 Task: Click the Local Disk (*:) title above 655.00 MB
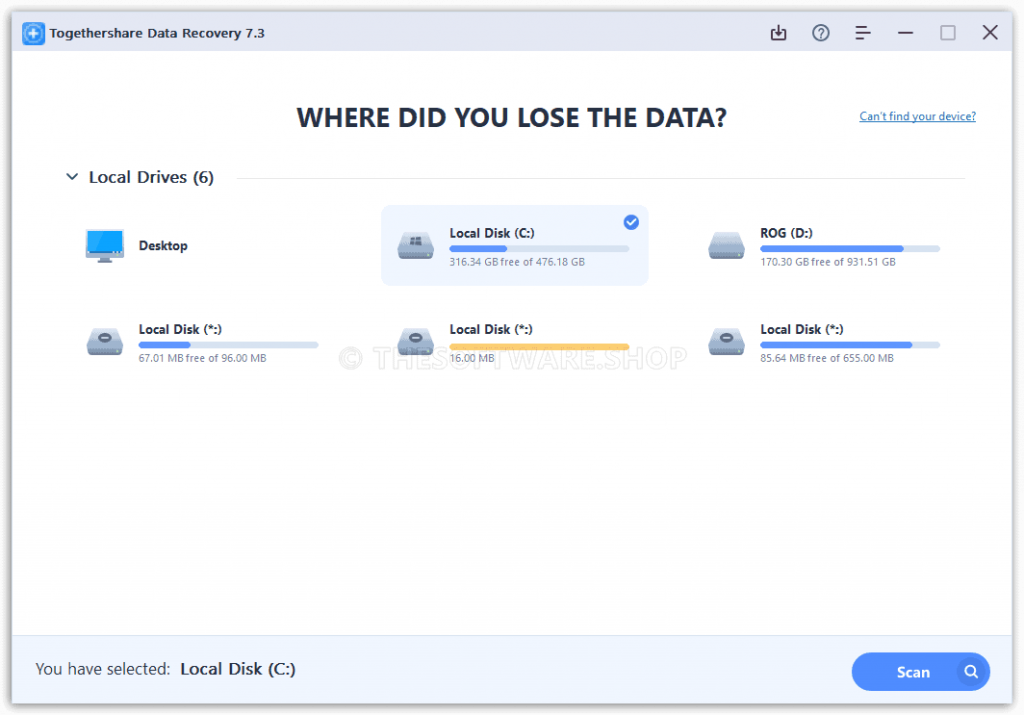802,329
